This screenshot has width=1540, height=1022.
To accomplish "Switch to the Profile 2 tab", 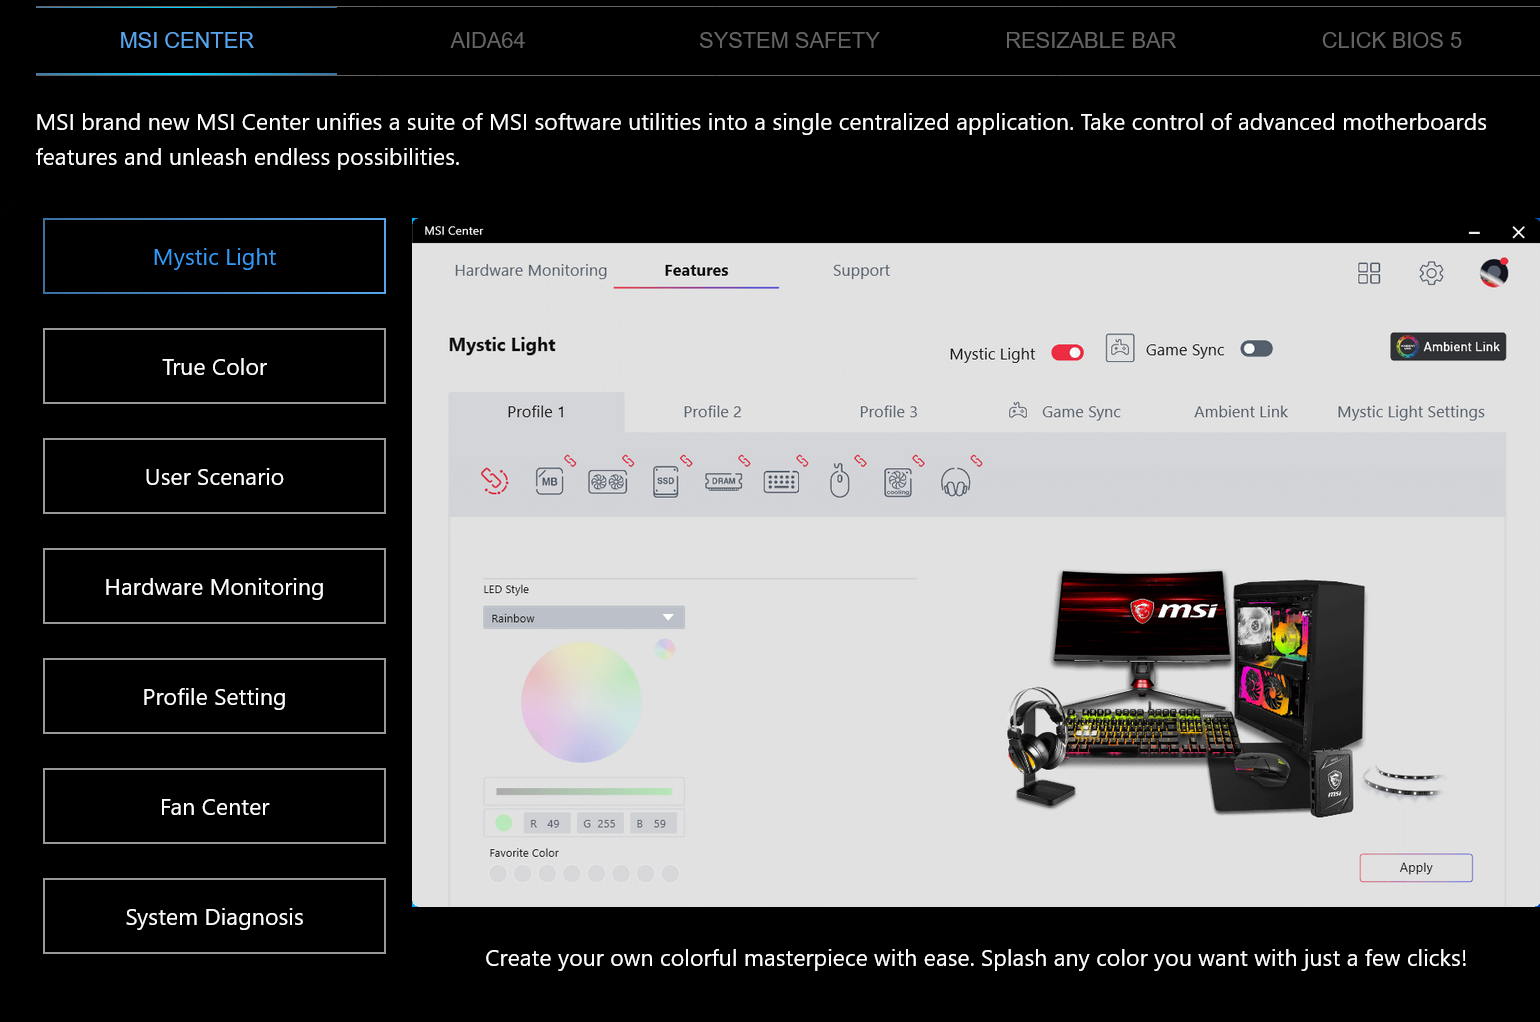I will 712,412.
